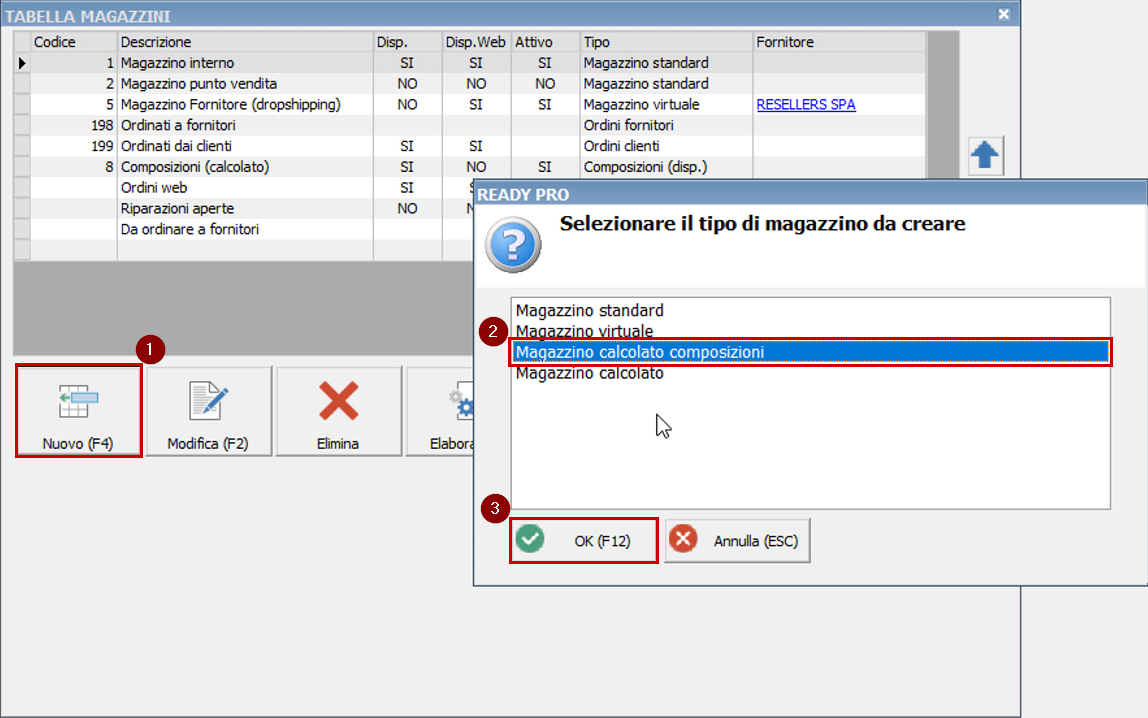Viewport: 1148px width, 718px height.
Task: Click the Descrizione column header
Action: point(155,41)
